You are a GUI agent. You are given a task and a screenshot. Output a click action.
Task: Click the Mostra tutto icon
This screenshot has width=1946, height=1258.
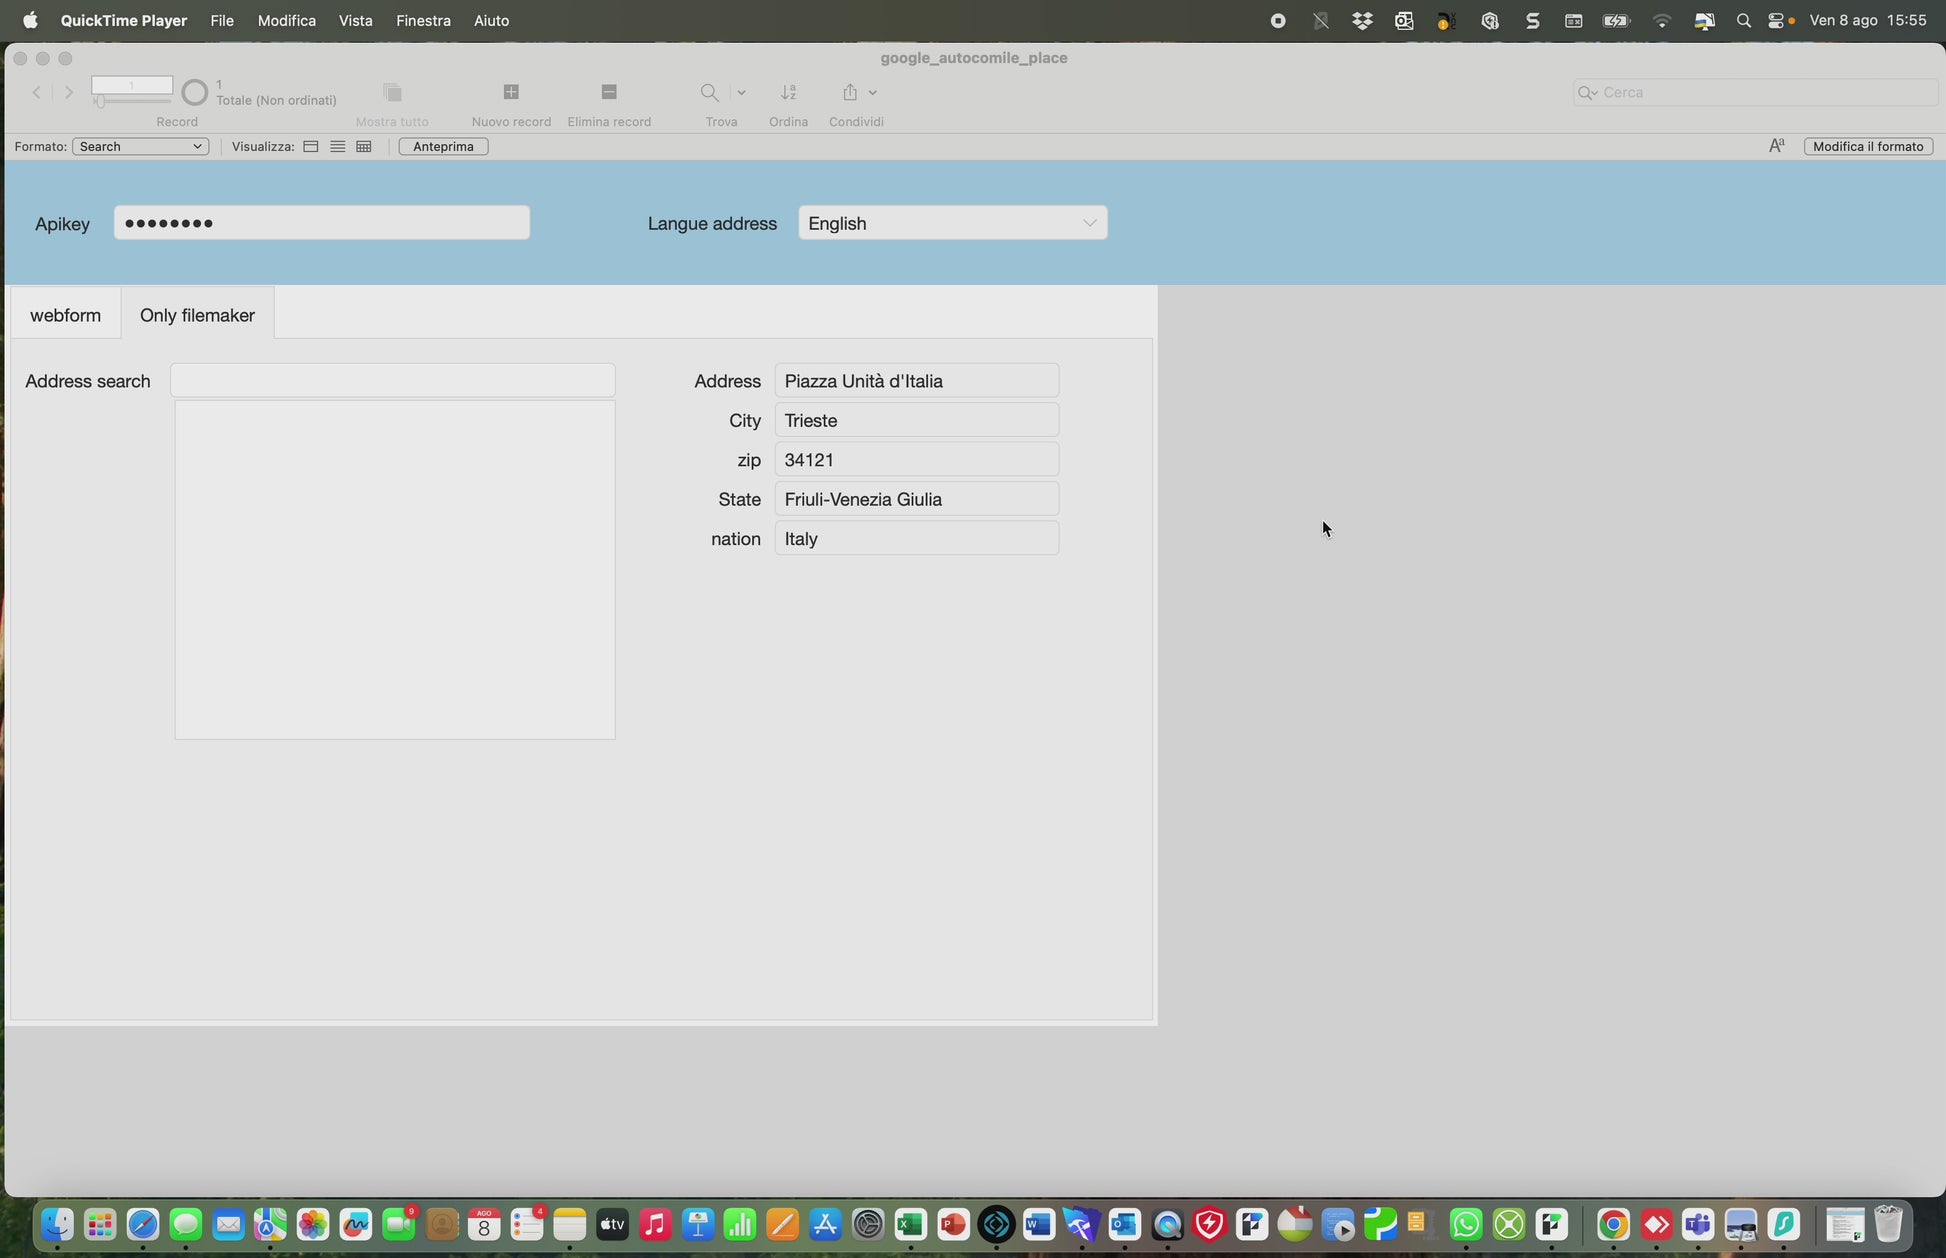[392, 92]
